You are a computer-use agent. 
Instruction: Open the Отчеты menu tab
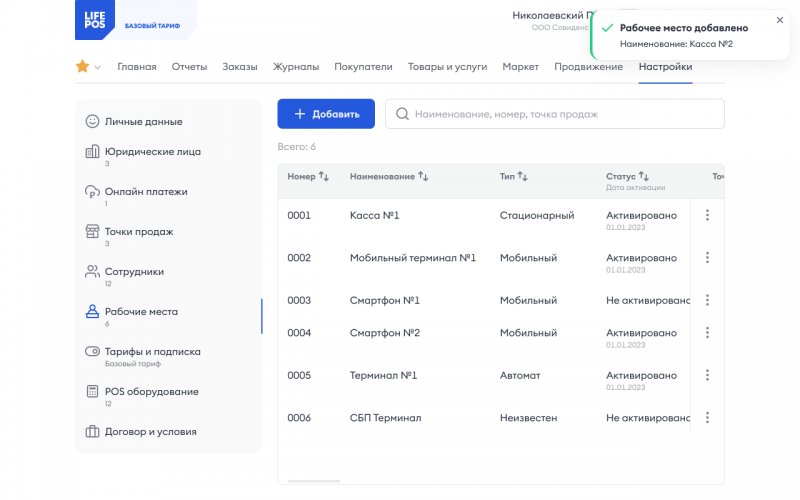tap(189, 67)
